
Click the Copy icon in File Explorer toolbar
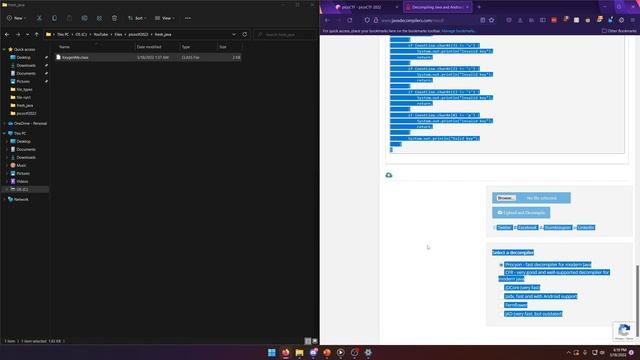click(x=54, y=18)
